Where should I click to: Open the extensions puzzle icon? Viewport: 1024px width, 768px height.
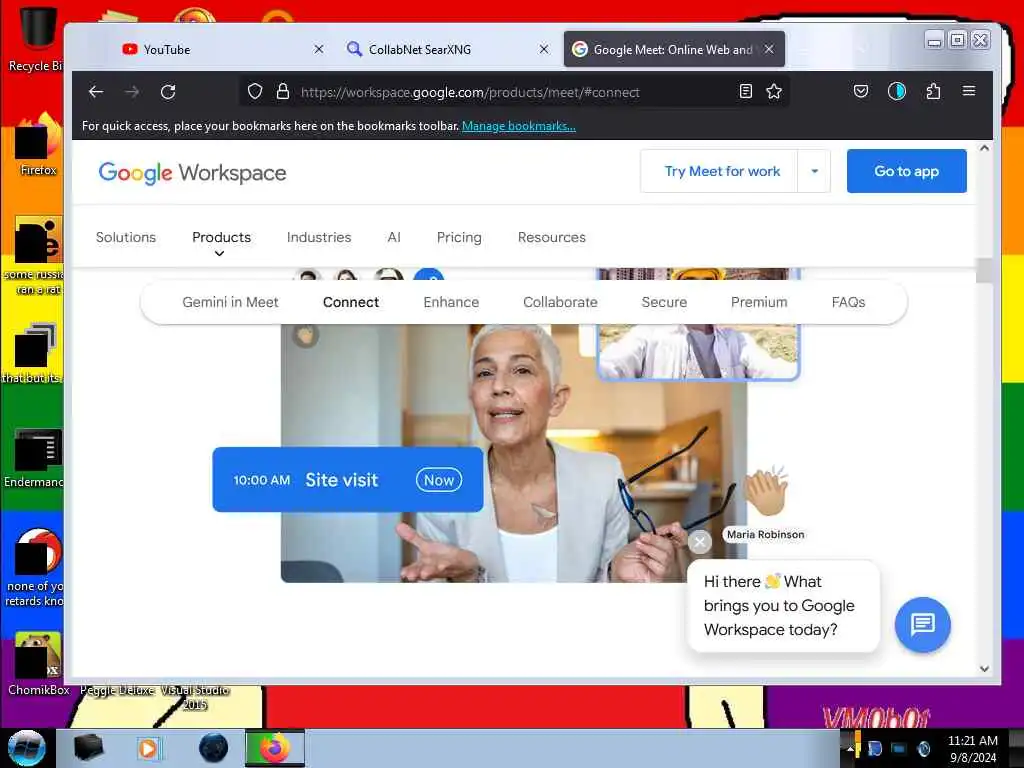pos(933,91)
